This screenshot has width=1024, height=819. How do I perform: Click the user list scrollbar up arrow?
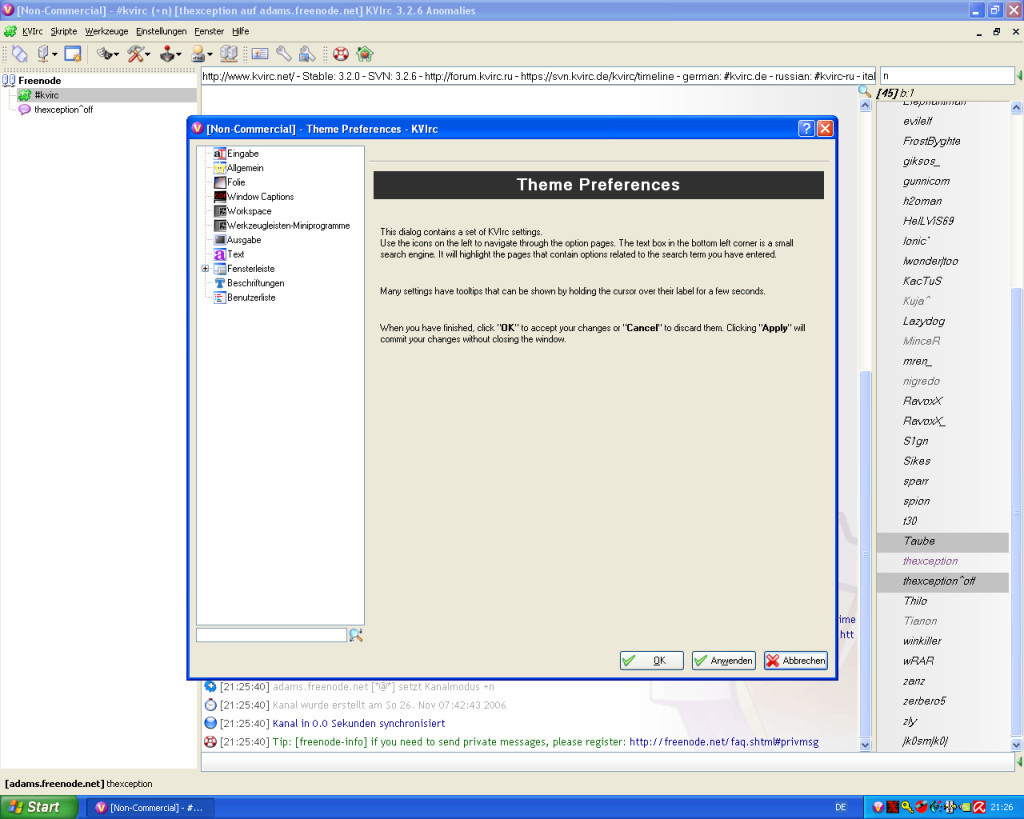click(1016, 108)
